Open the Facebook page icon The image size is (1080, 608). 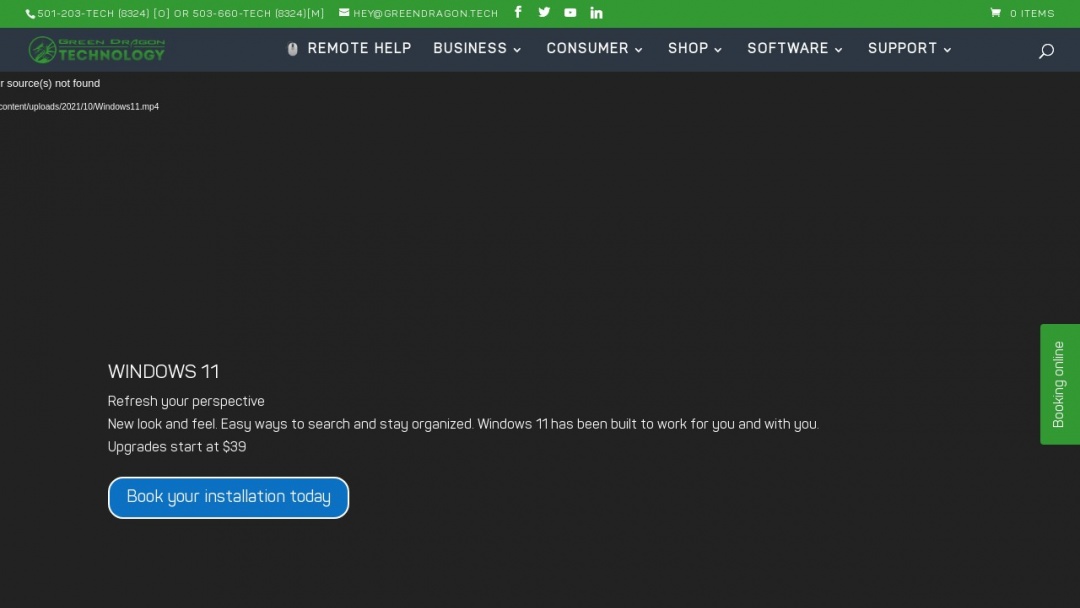[x=518, y=13]
